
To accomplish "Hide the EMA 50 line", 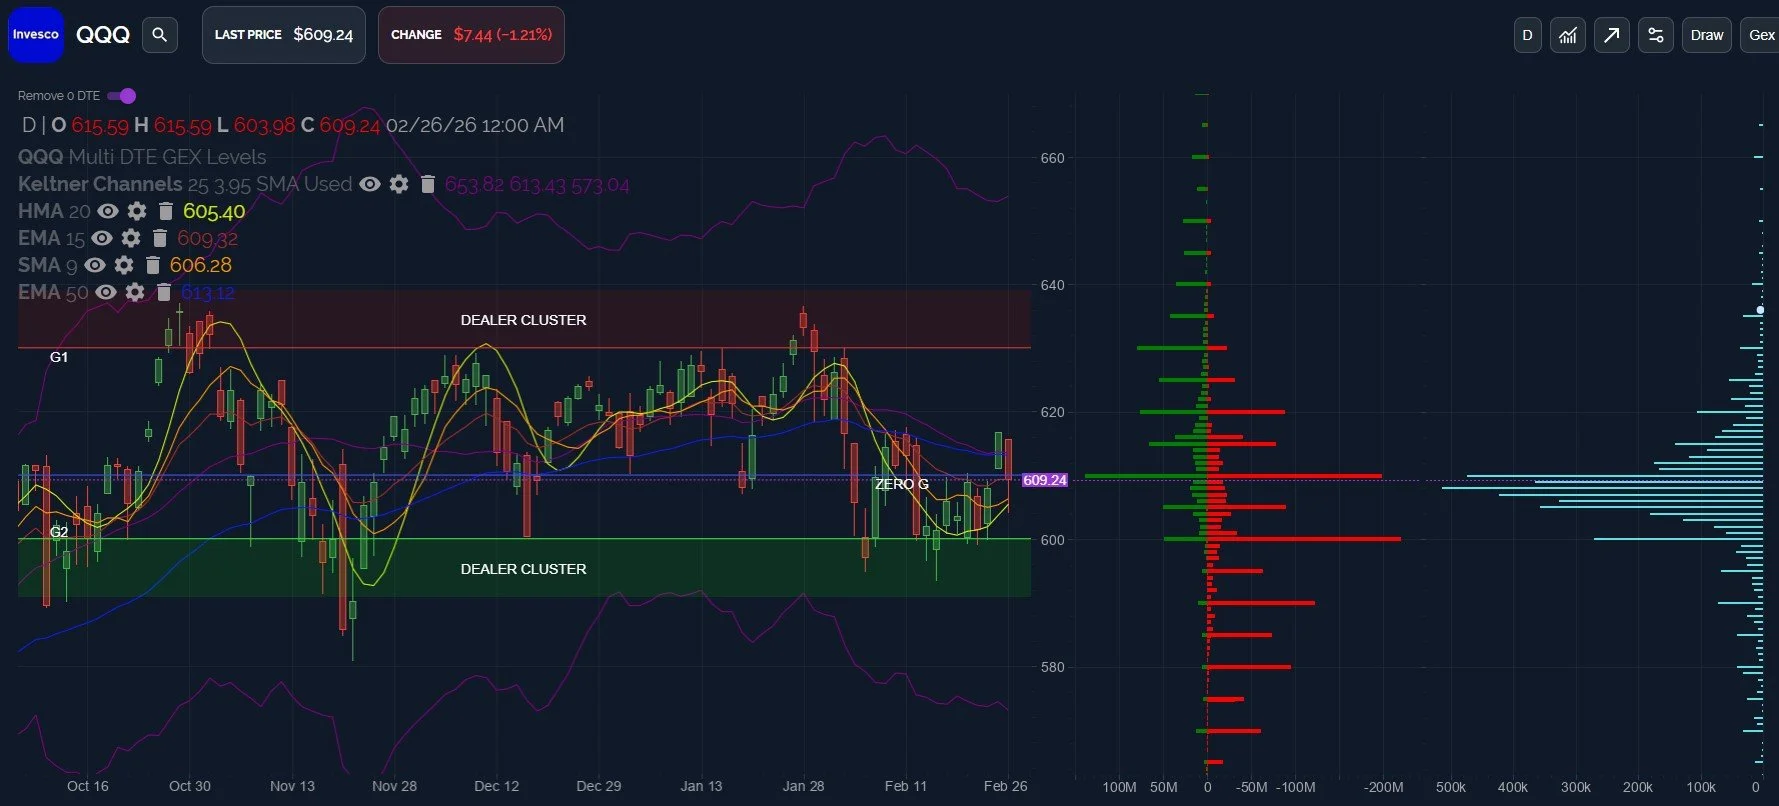I will coord(106,292).
